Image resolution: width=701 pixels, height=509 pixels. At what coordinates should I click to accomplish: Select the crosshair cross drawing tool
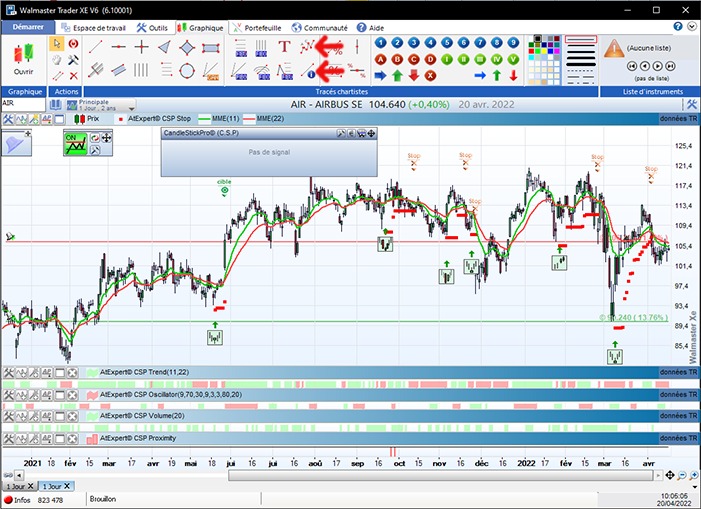pyautogui.click(x=141, y=46)
